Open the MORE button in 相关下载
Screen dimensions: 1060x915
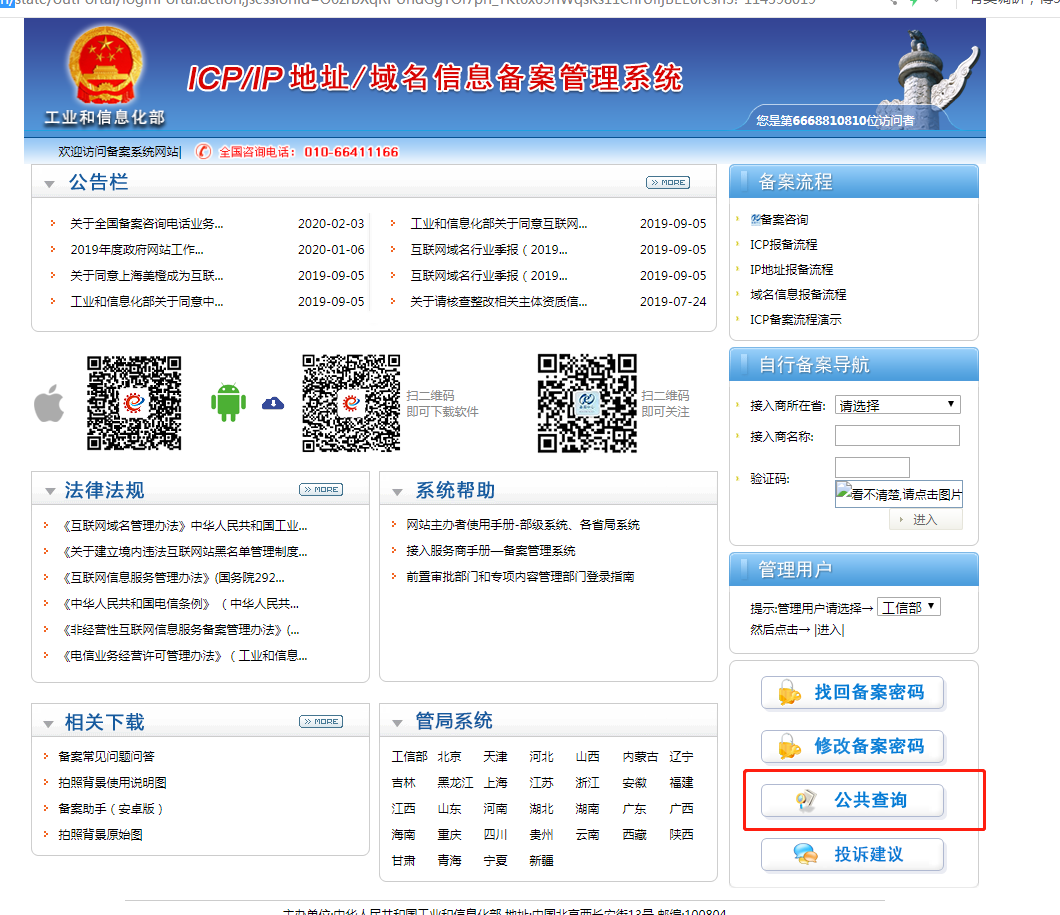[320, 721]
